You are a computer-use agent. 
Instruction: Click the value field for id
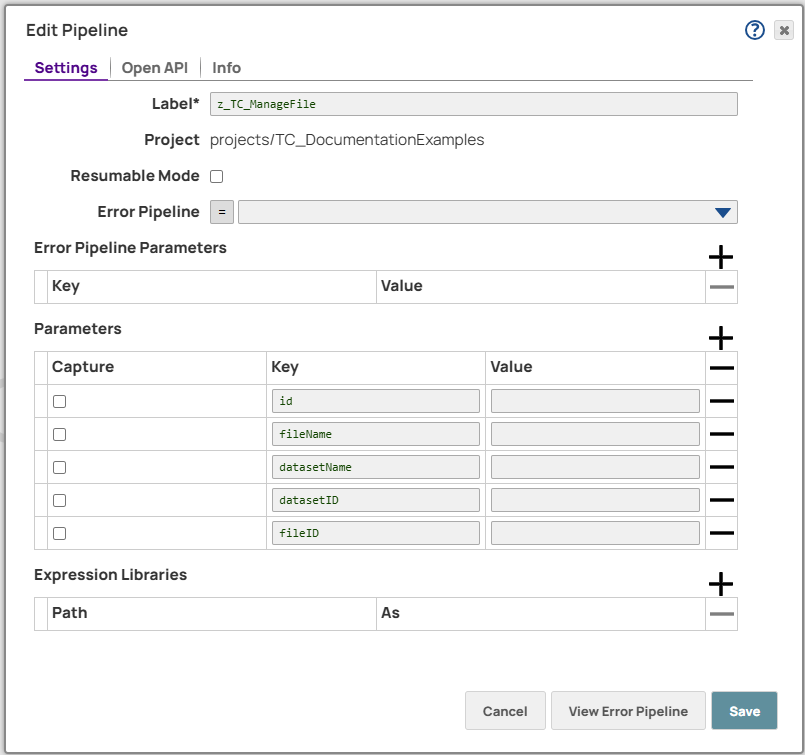595,401
